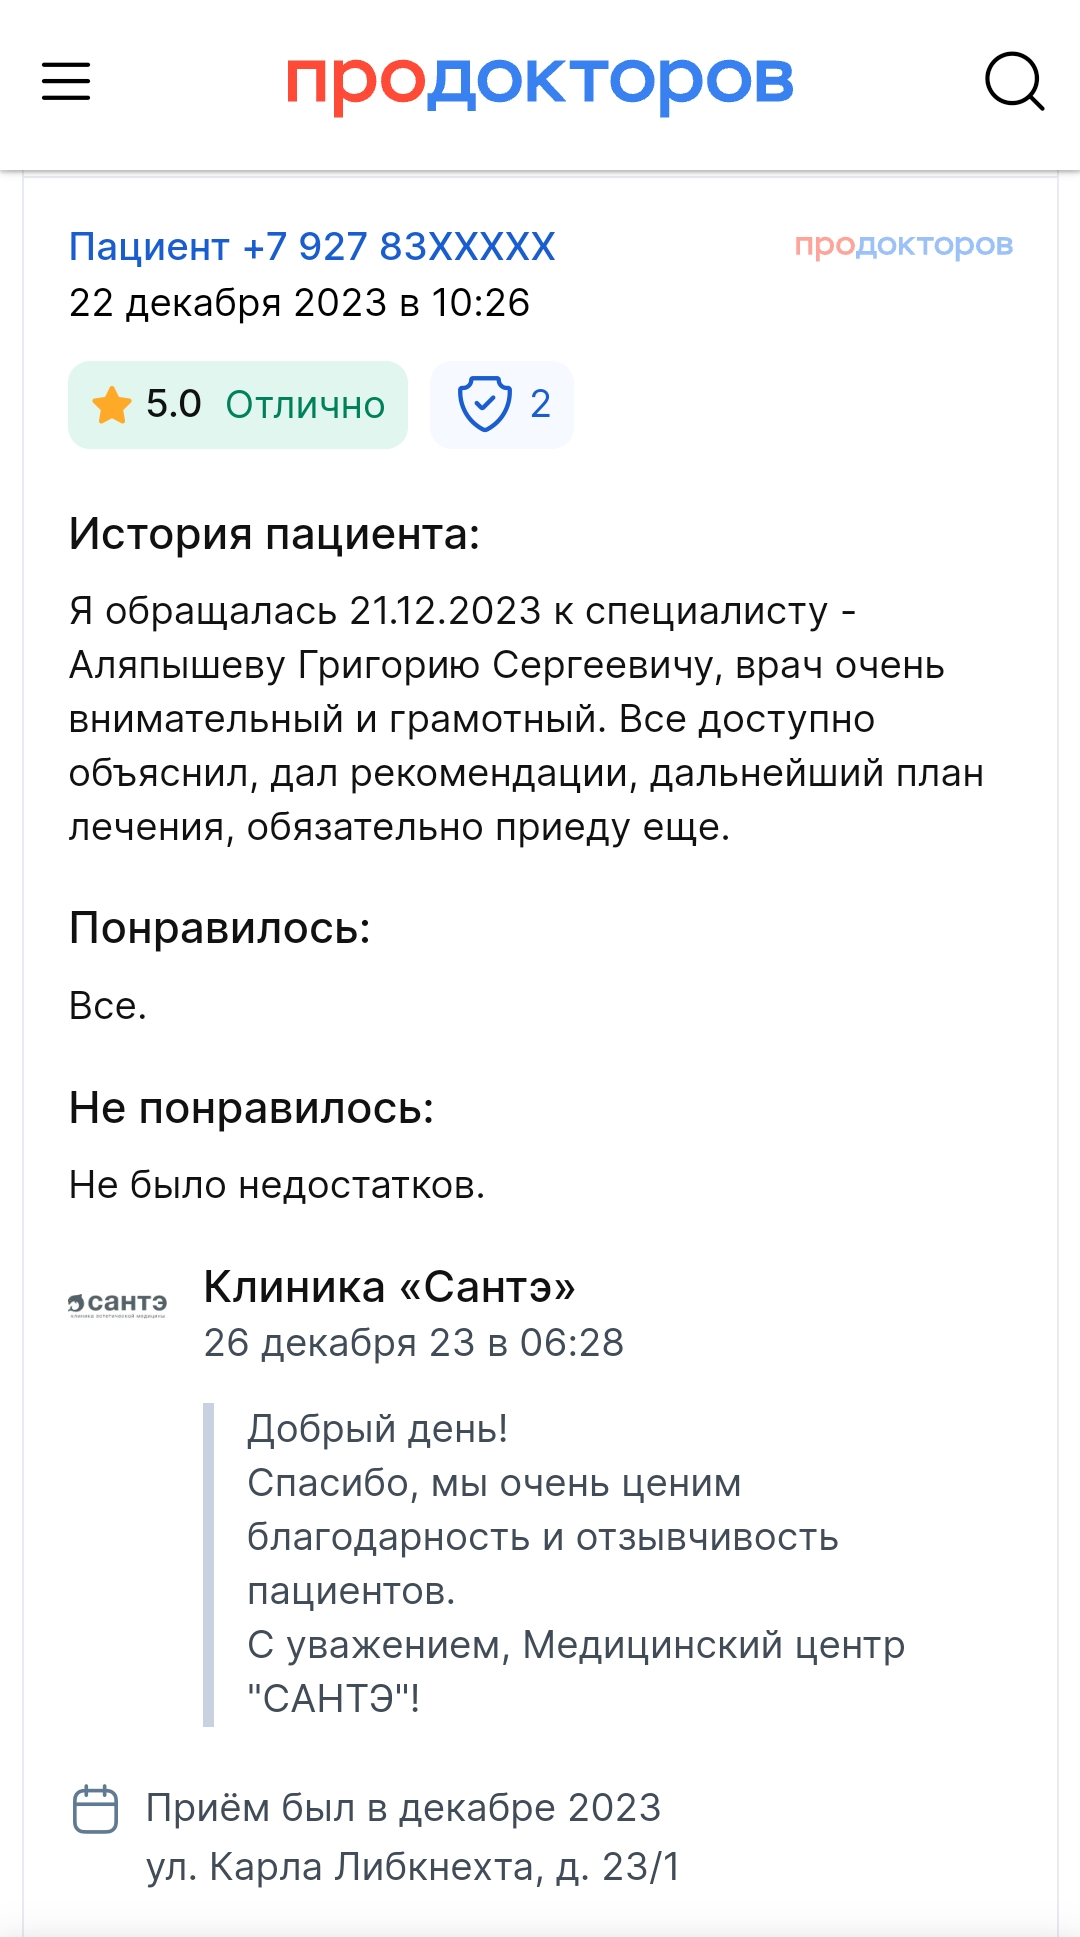Screen dimensions: 1080x1937
Task: Tap the address ул. Карла Либкнехта
Action: pyautogui.click(x=413, y=1867)
